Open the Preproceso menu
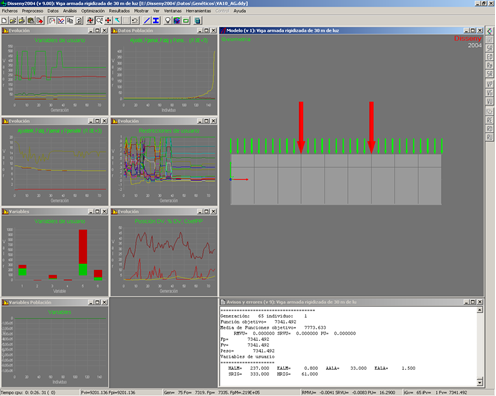 click(32, 11)
